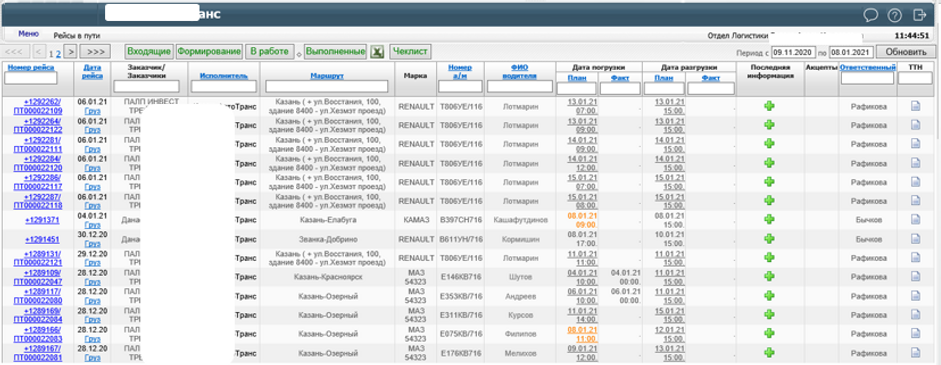Focus the Маршрут filter field

pyautogui.click(x=325, y=87)
